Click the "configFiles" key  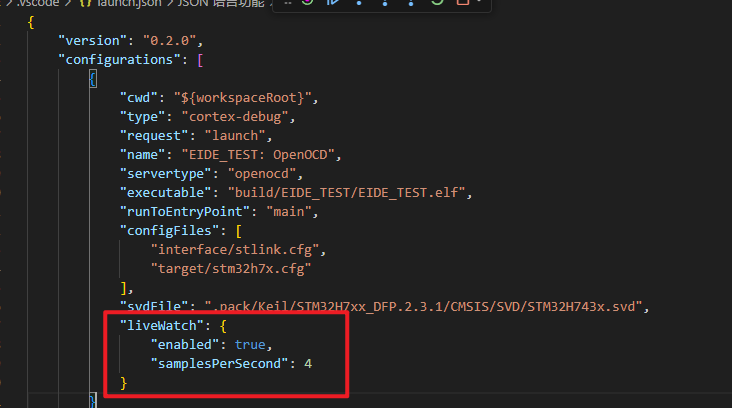tap(169, 231)
